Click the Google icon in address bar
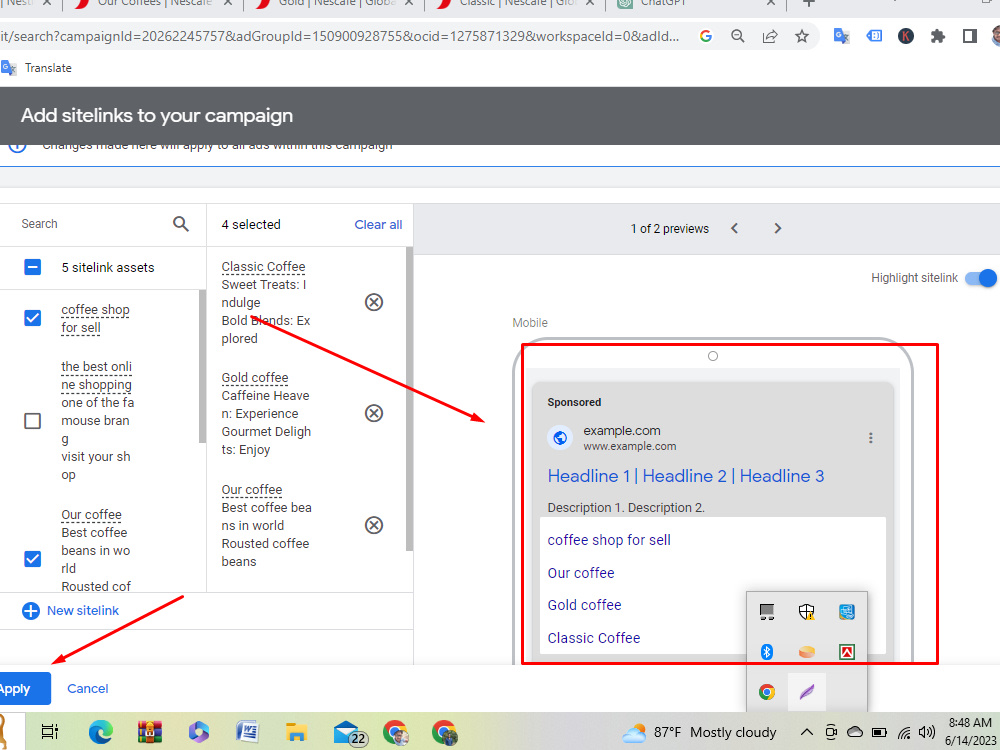 [x=705, y=36]
